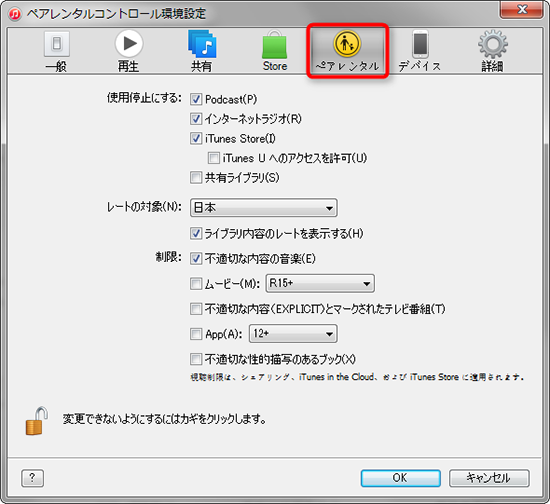Image resolution: width=550 pixels, height=504 pixels.
Task: Toggle ライブラリ内容のレートを表示する(H)
Action: tap(196, 233)
